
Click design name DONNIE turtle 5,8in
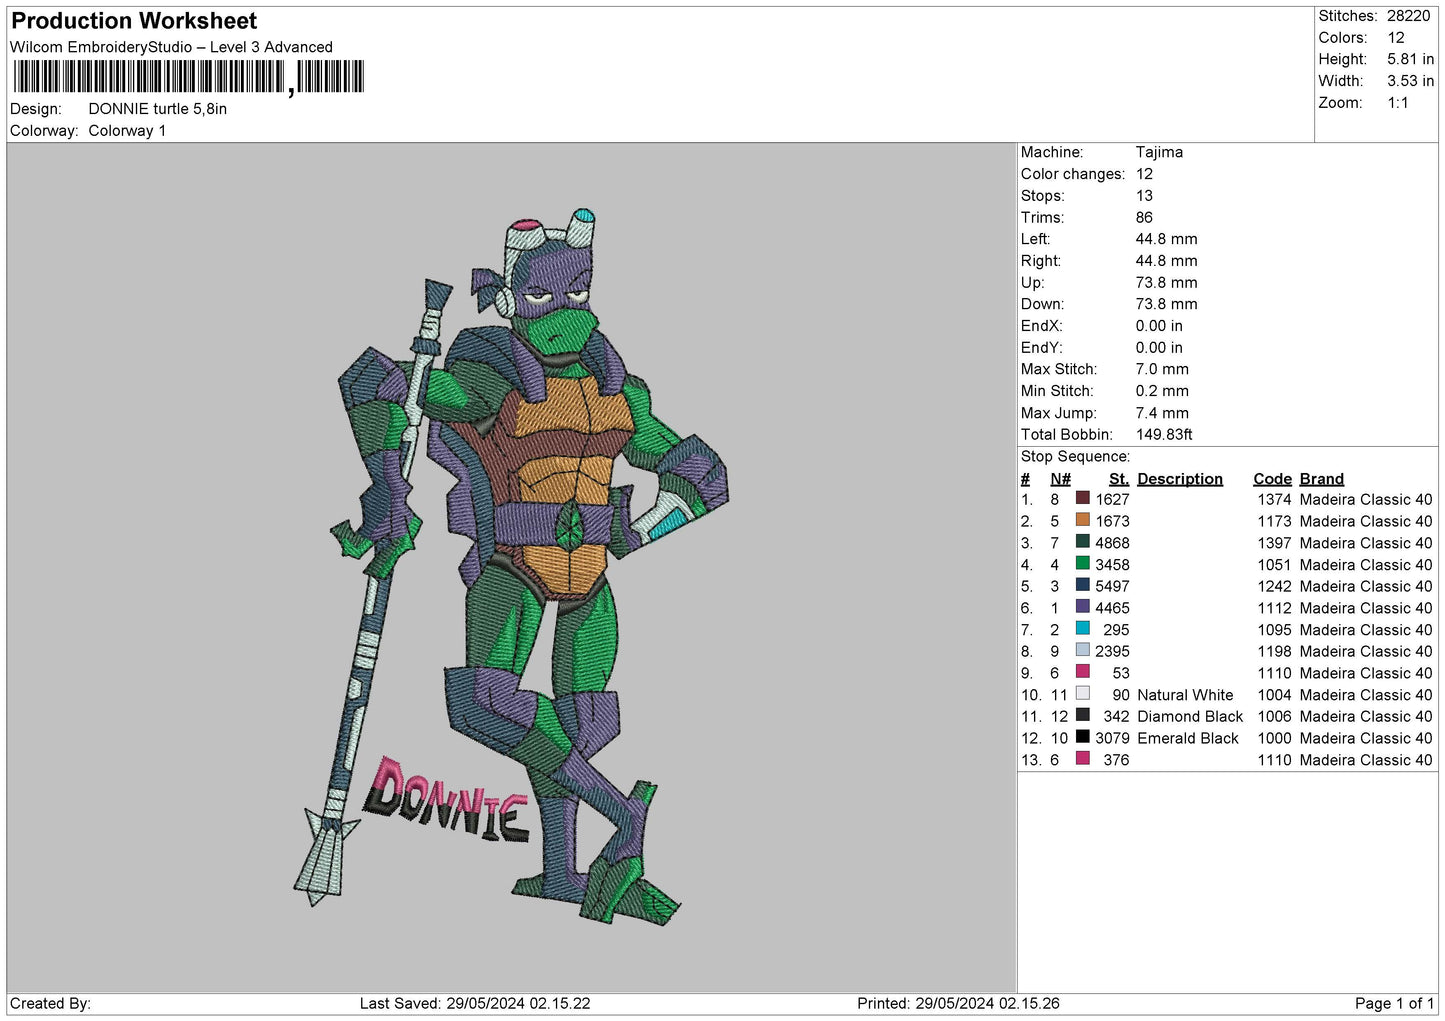[158, 109]
